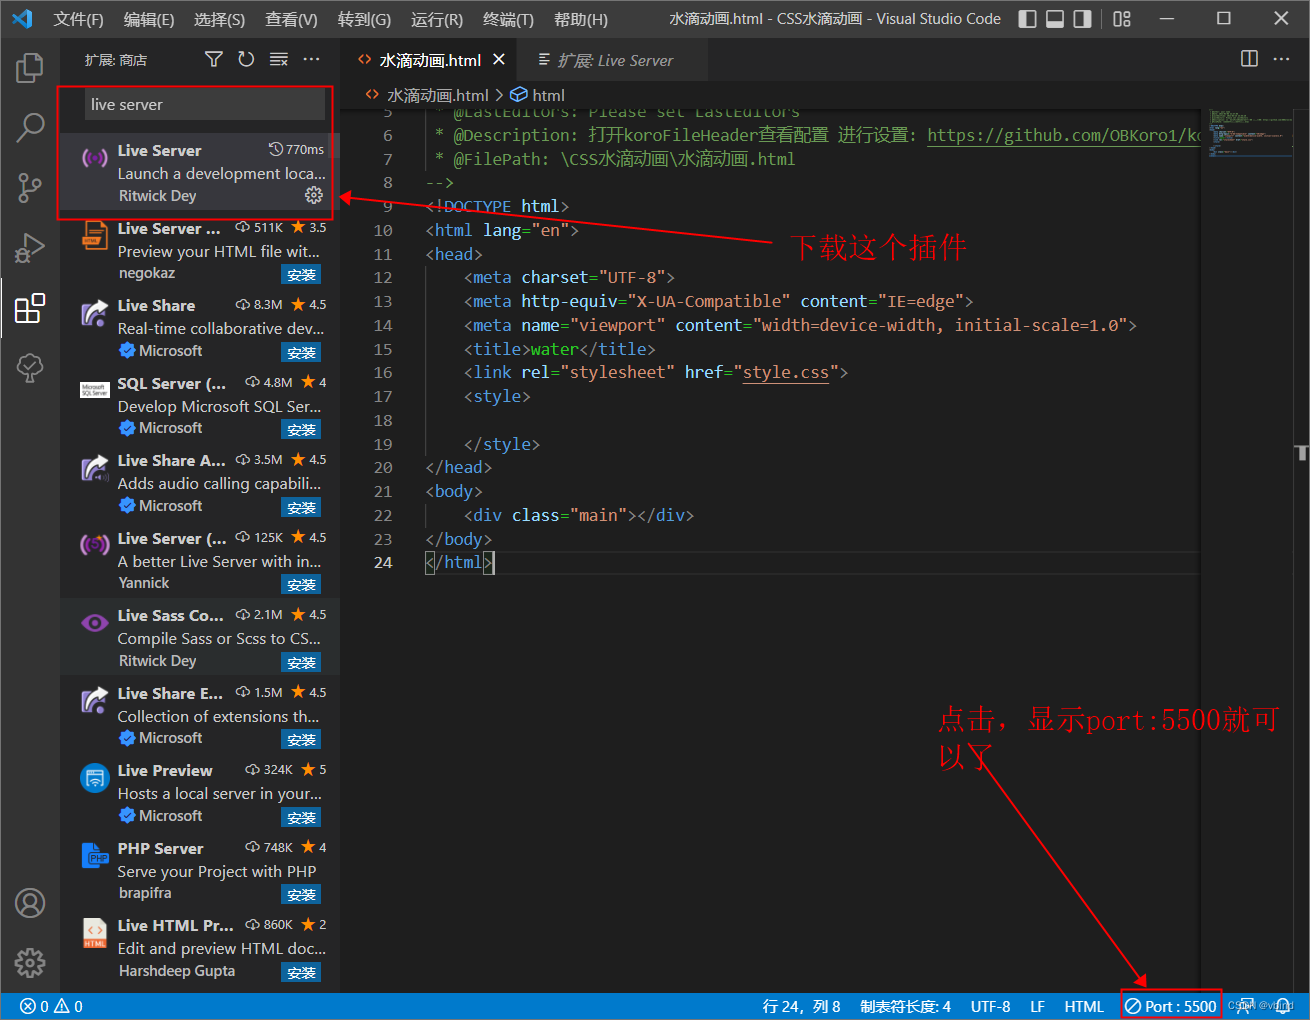Click the Live Server manage gear icon
The image size is (1310, 1020).
313,195
